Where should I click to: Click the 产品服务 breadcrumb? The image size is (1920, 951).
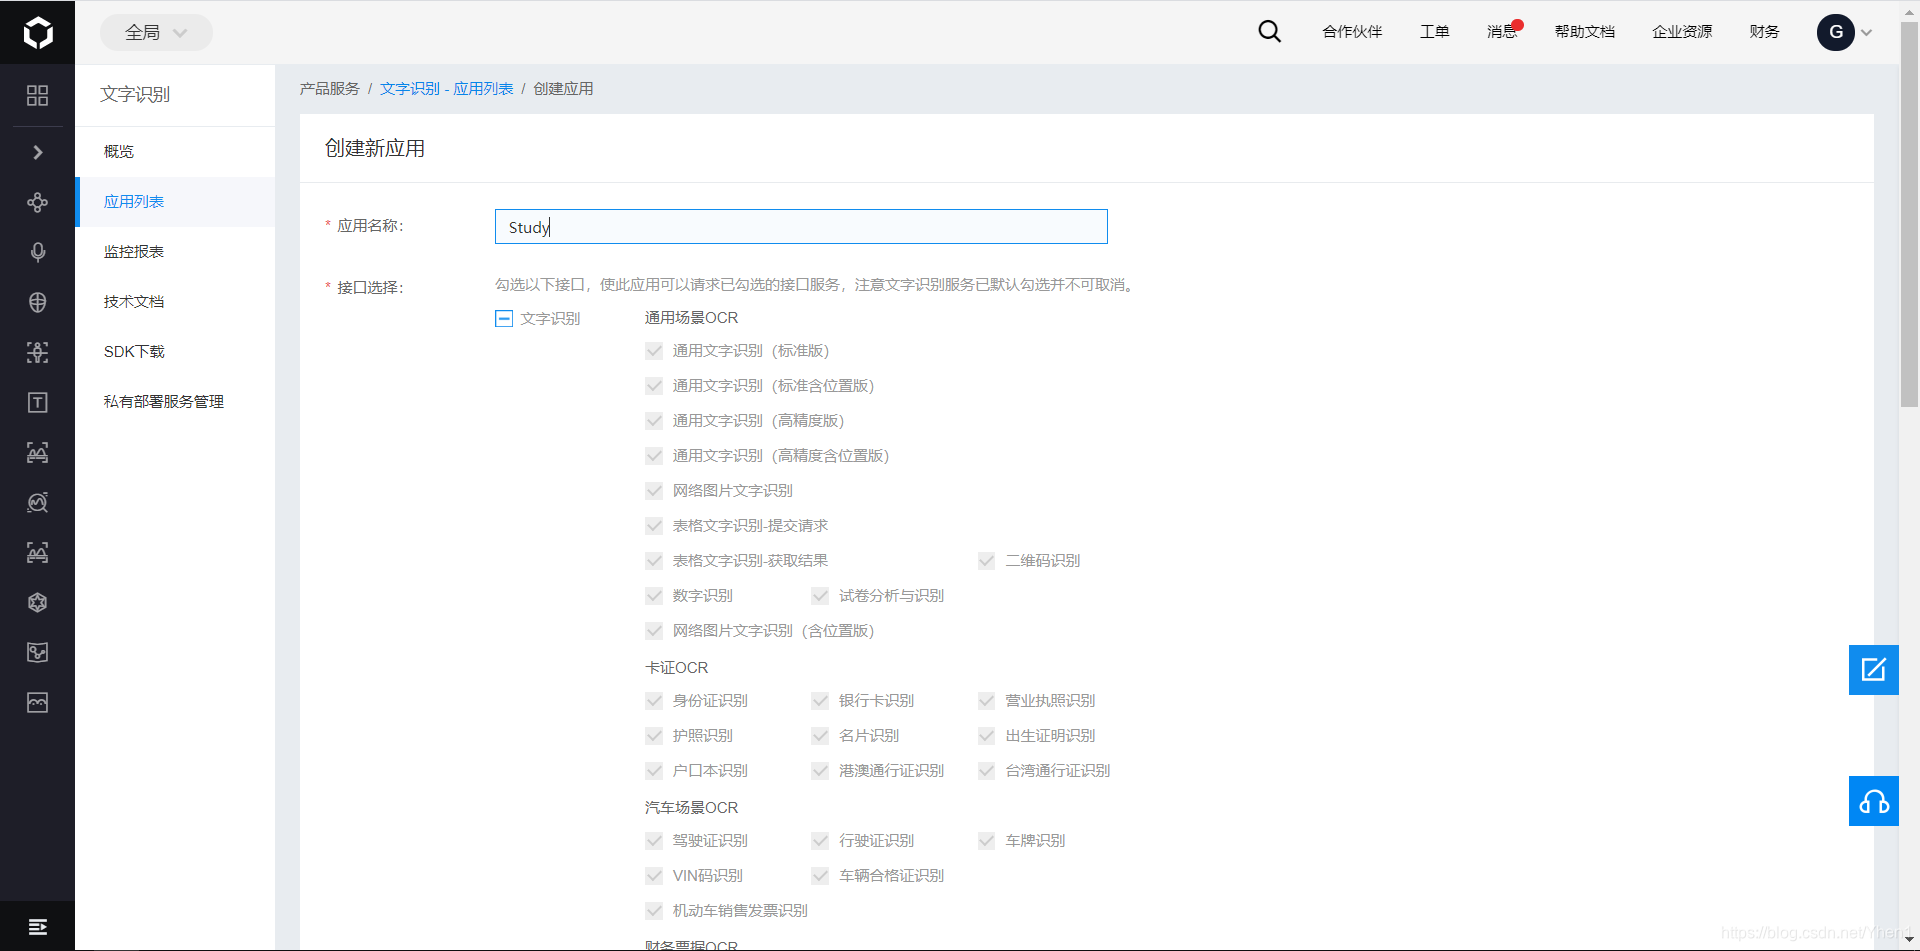pyautogui.click(x=329, y=89)
